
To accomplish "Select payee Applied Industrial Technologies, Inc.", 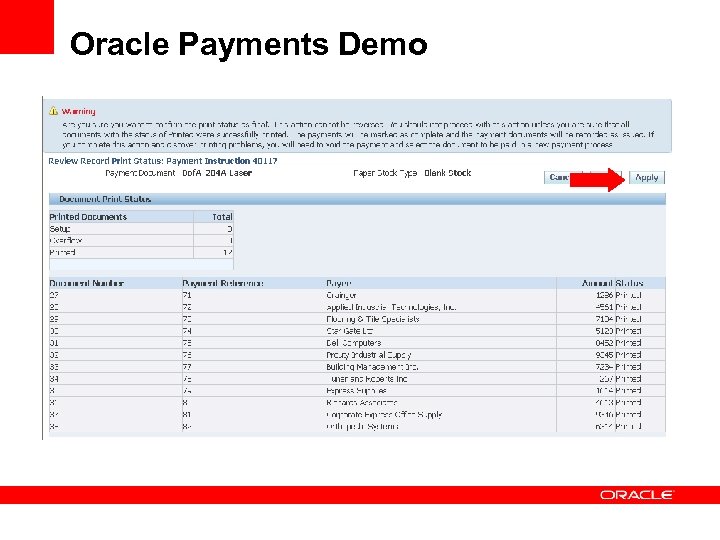I will 391,307.
